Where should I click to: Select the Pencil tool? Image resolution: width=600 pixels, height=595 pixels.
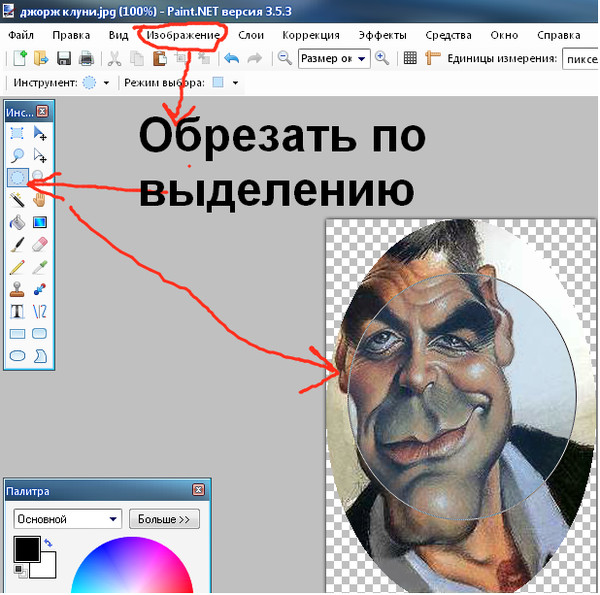(x=17, y=267)
